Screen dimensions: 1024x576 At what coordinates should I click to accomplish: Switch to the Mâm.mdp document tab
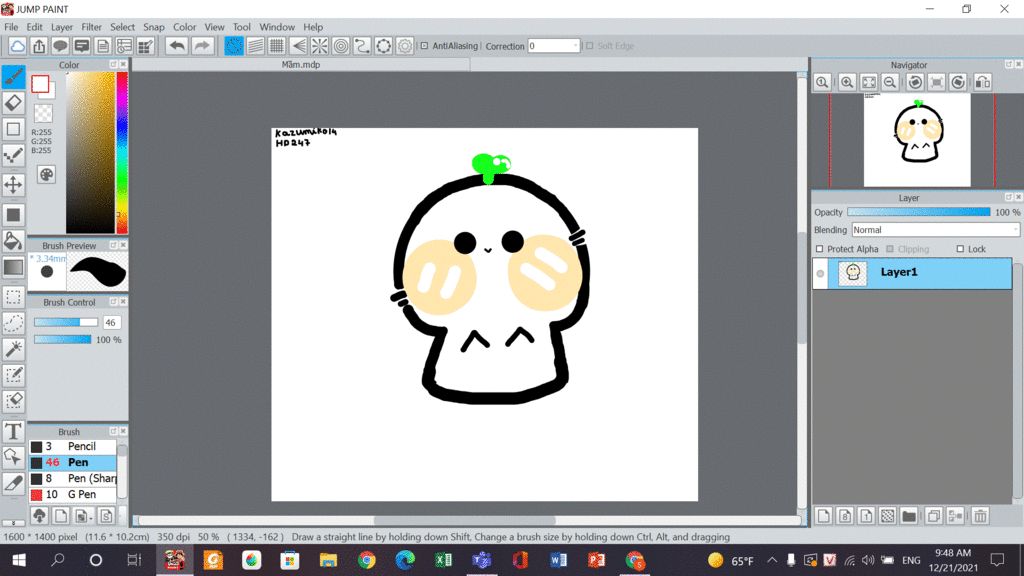(301, 65)
